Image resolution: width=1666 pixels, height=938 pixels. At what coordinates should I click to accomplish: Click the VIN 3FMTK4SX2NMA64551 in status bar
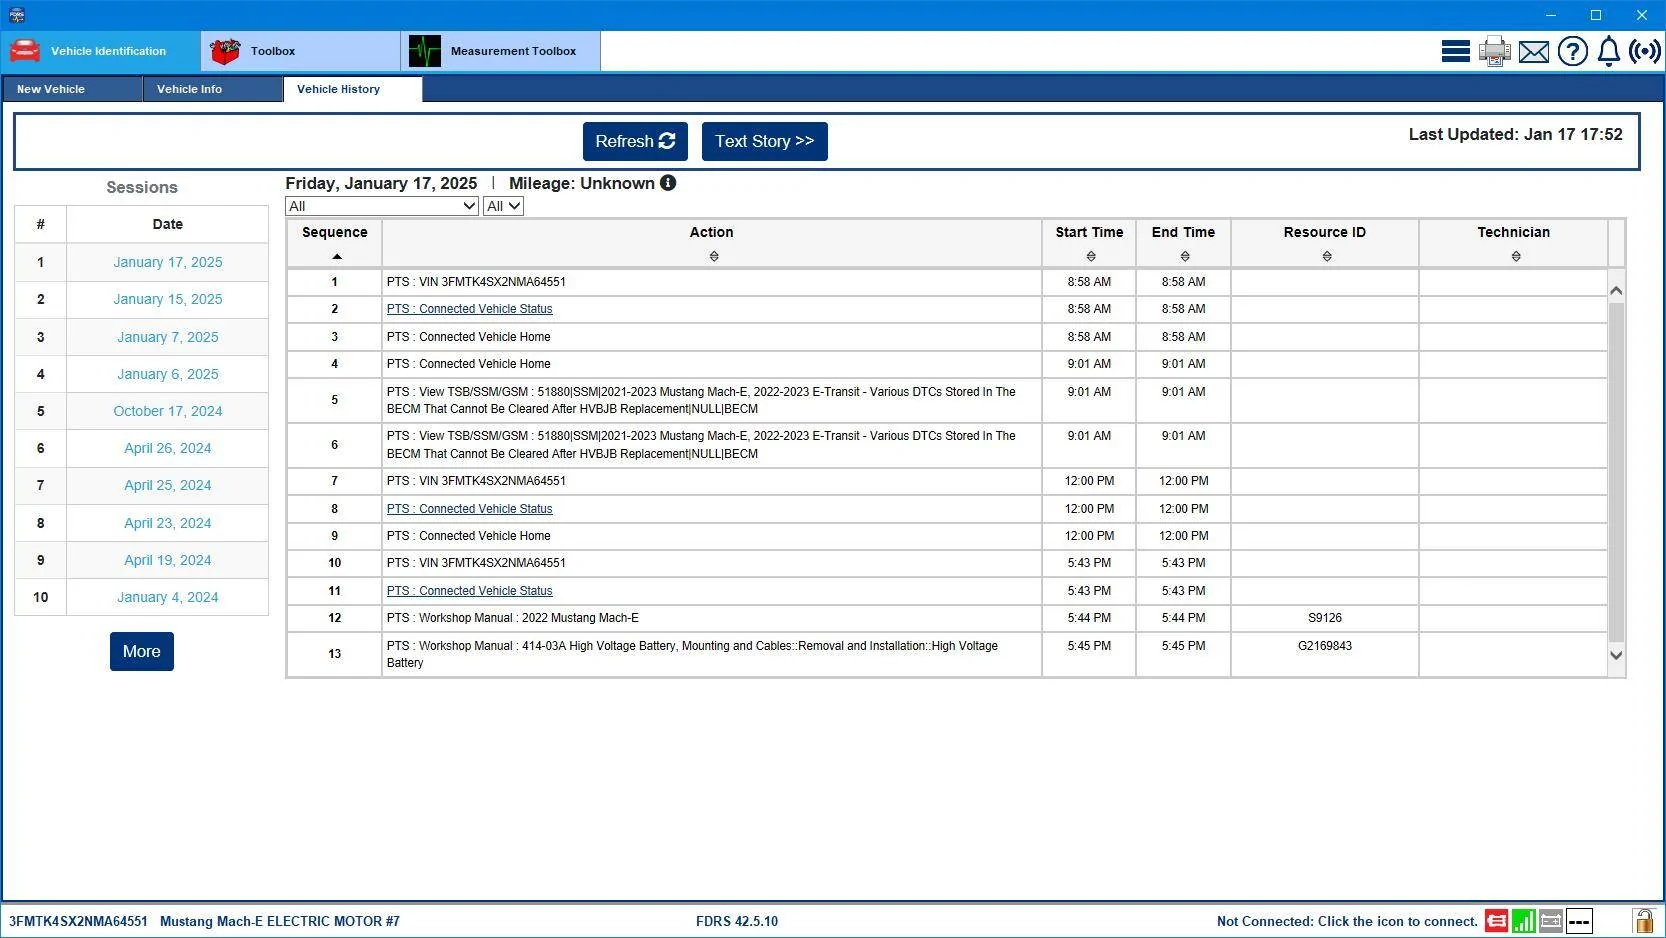[78, 921]
